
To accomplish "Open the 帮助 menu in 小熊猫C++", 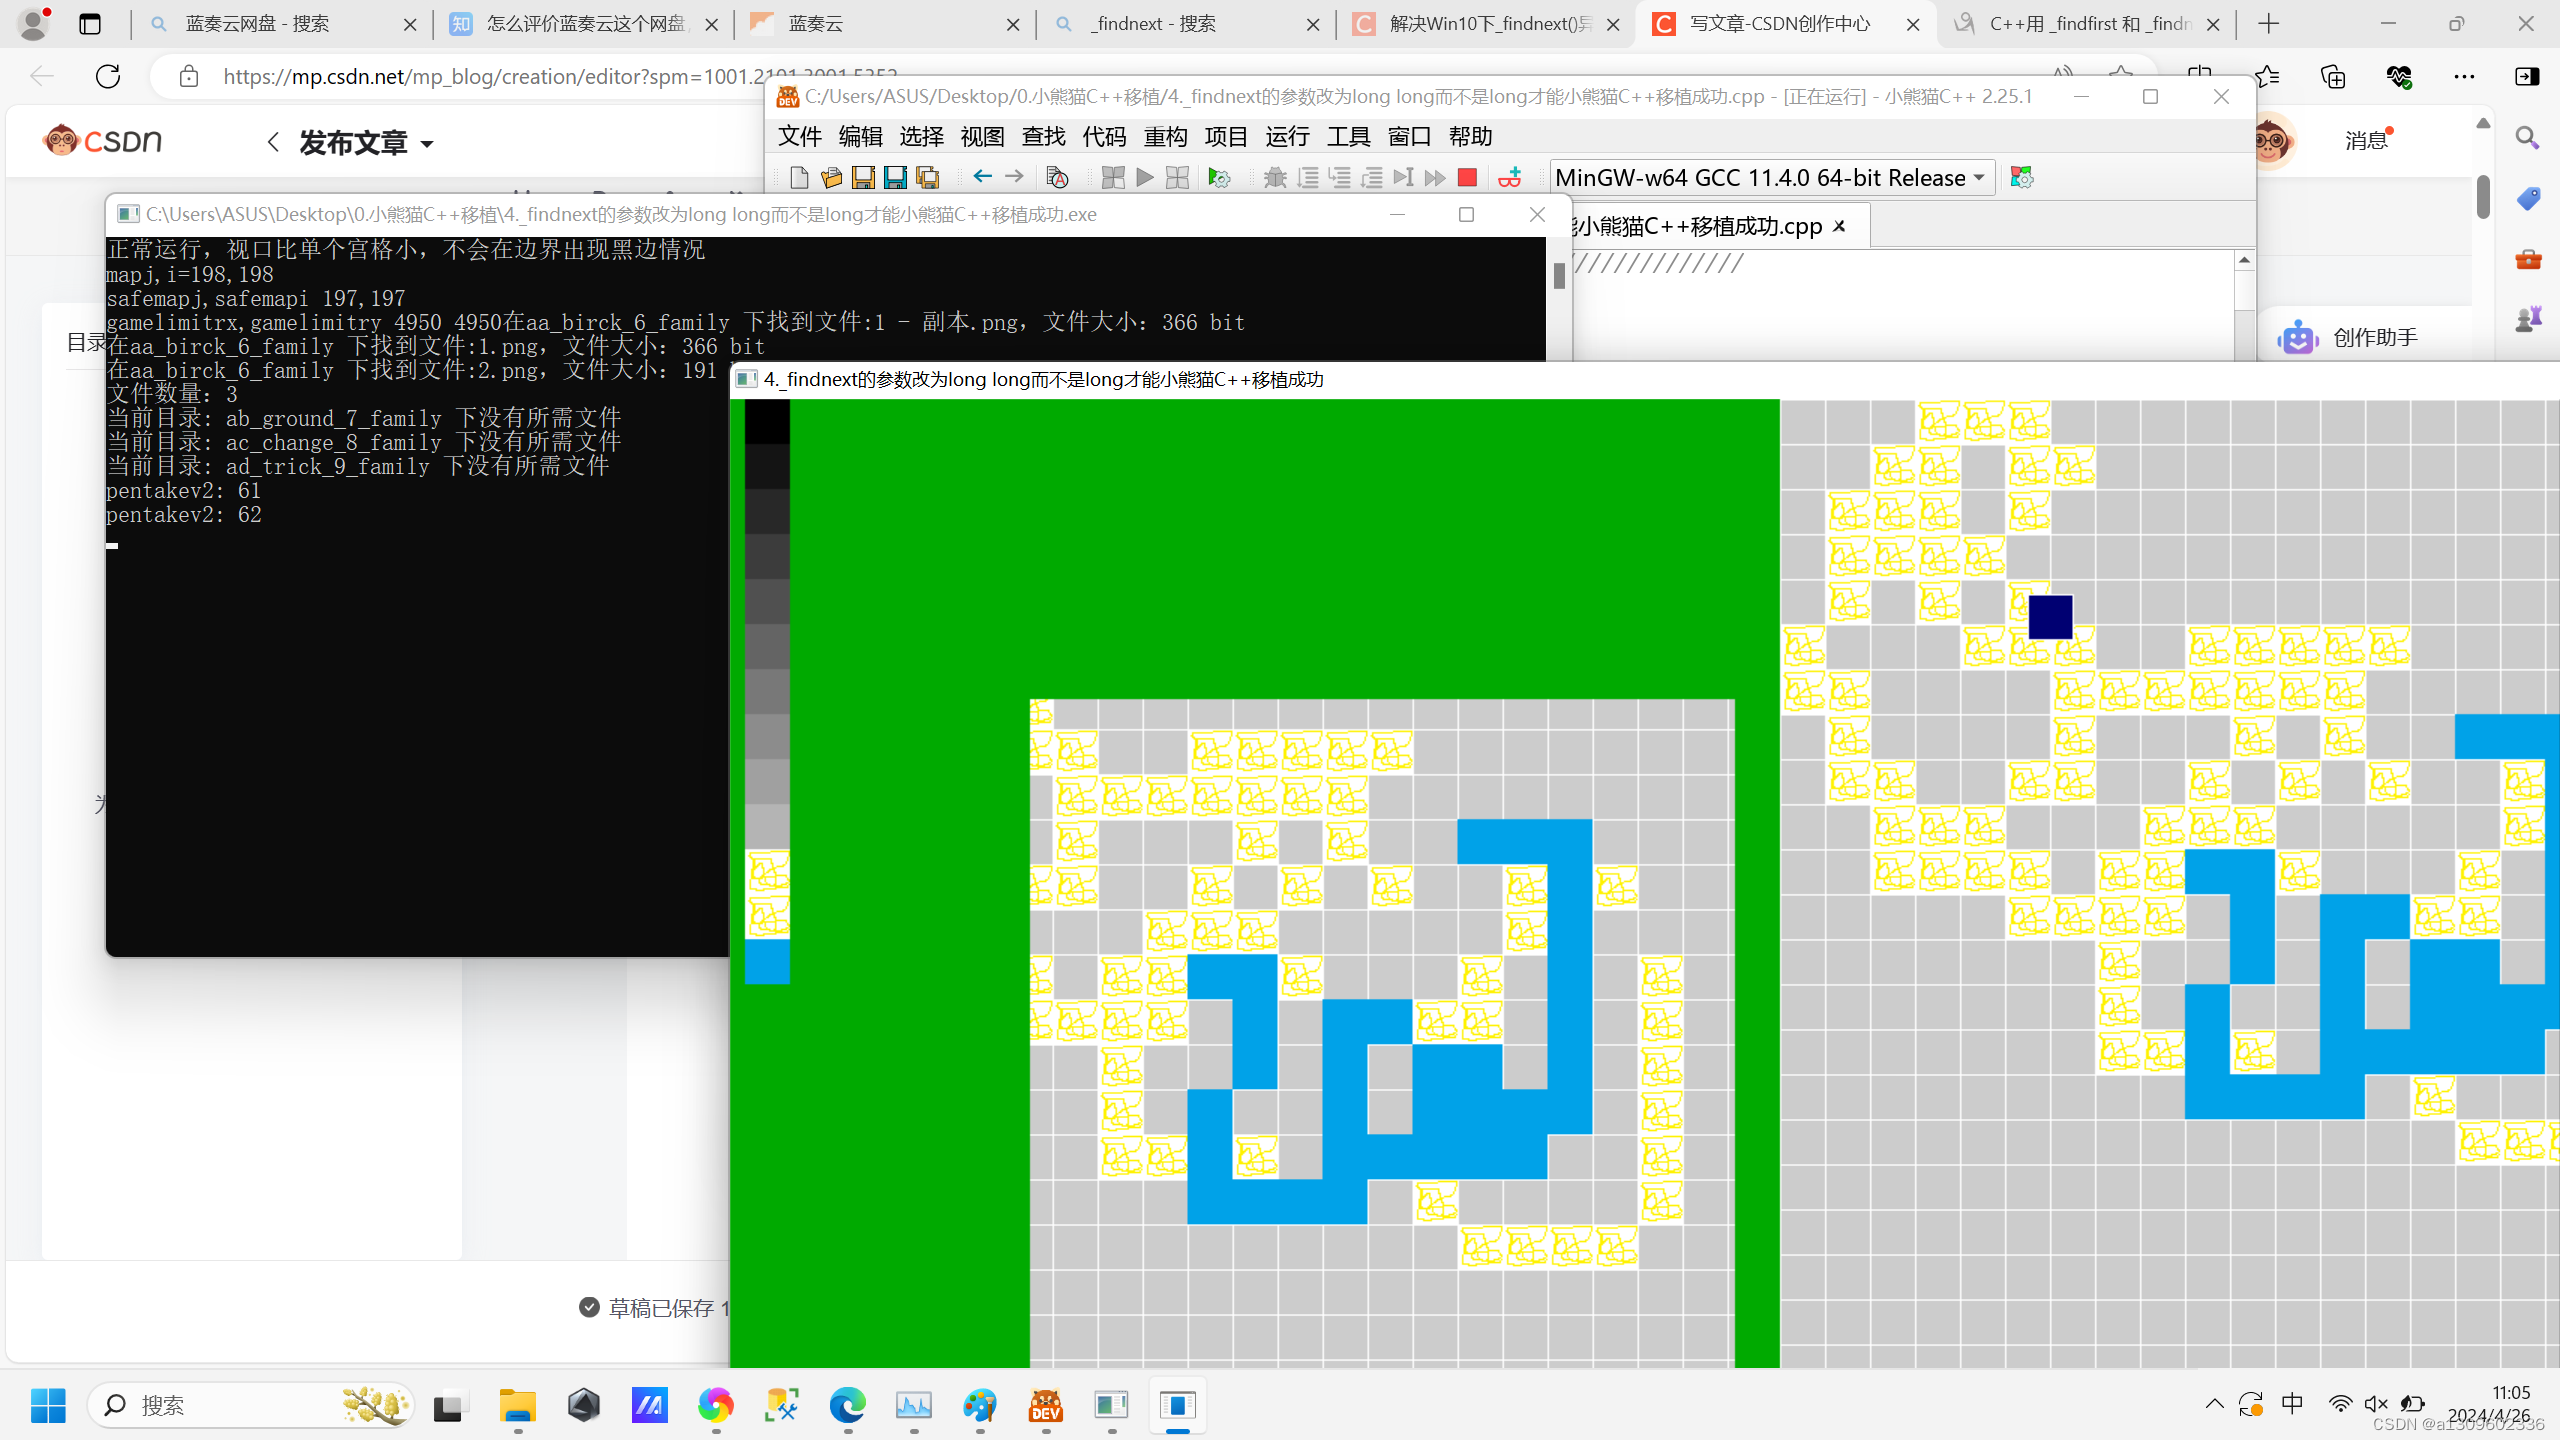I will point(1470,136).
